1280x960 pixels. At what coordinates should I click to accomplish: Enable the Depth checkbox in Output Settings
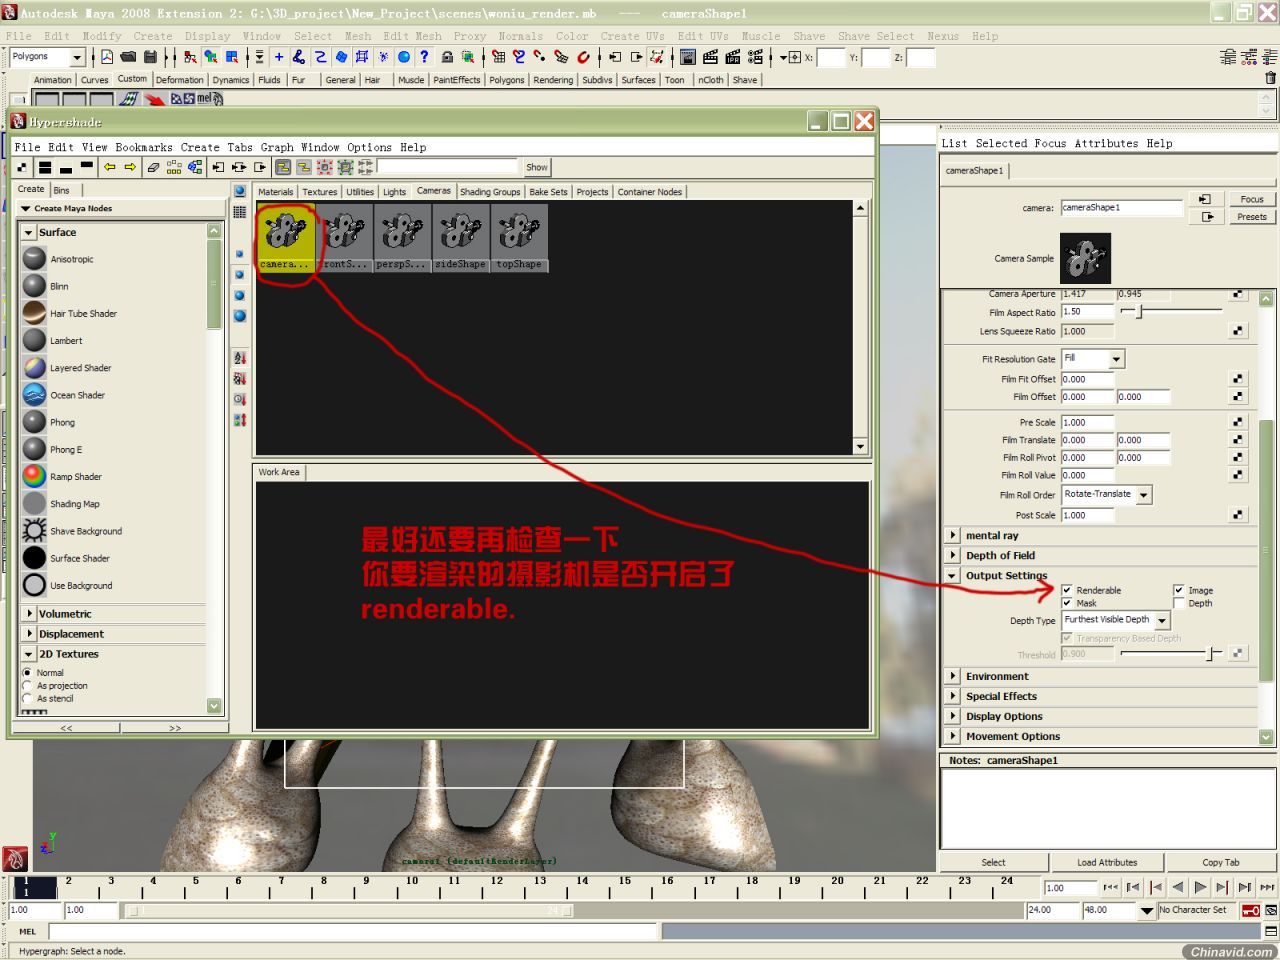tap(1179, 603)
